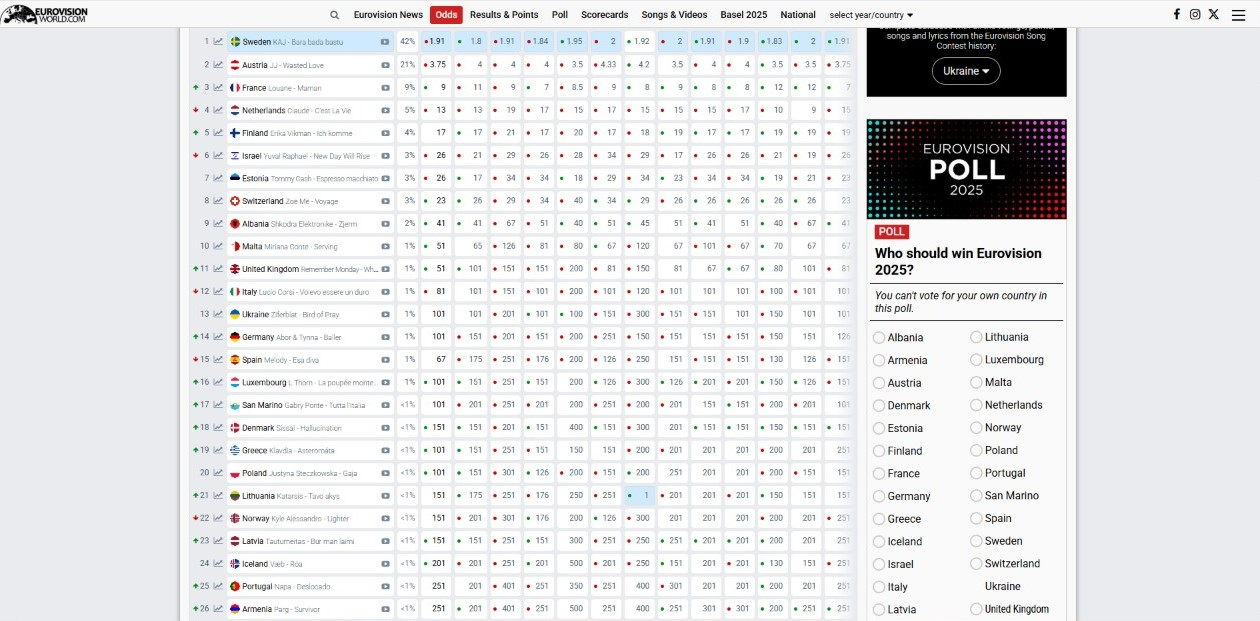Open the Eurovision News menu
This screenshot has width=1260, height=621.
[x=388, y=15]
